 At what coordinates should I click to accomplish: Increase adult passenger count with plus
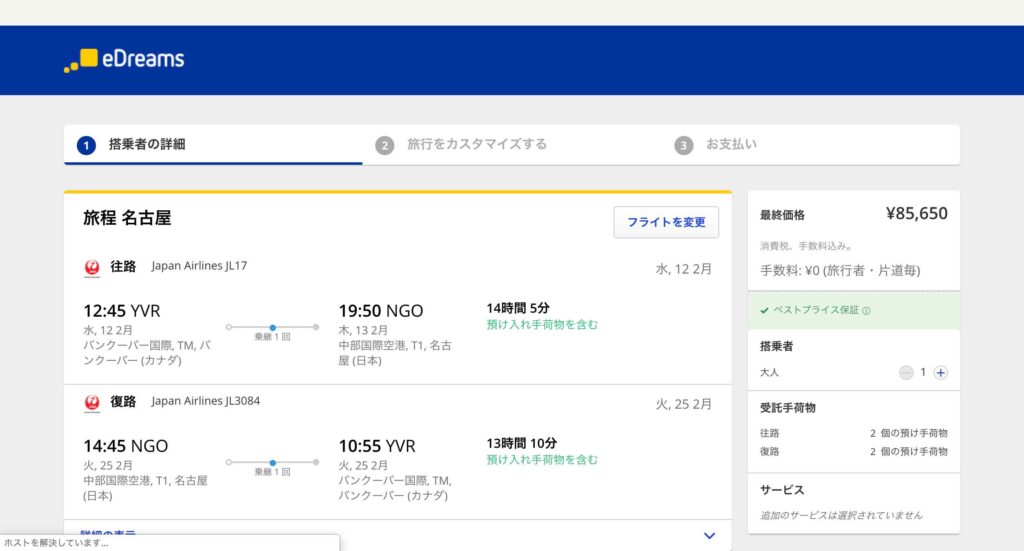click(x=940, y=372)
